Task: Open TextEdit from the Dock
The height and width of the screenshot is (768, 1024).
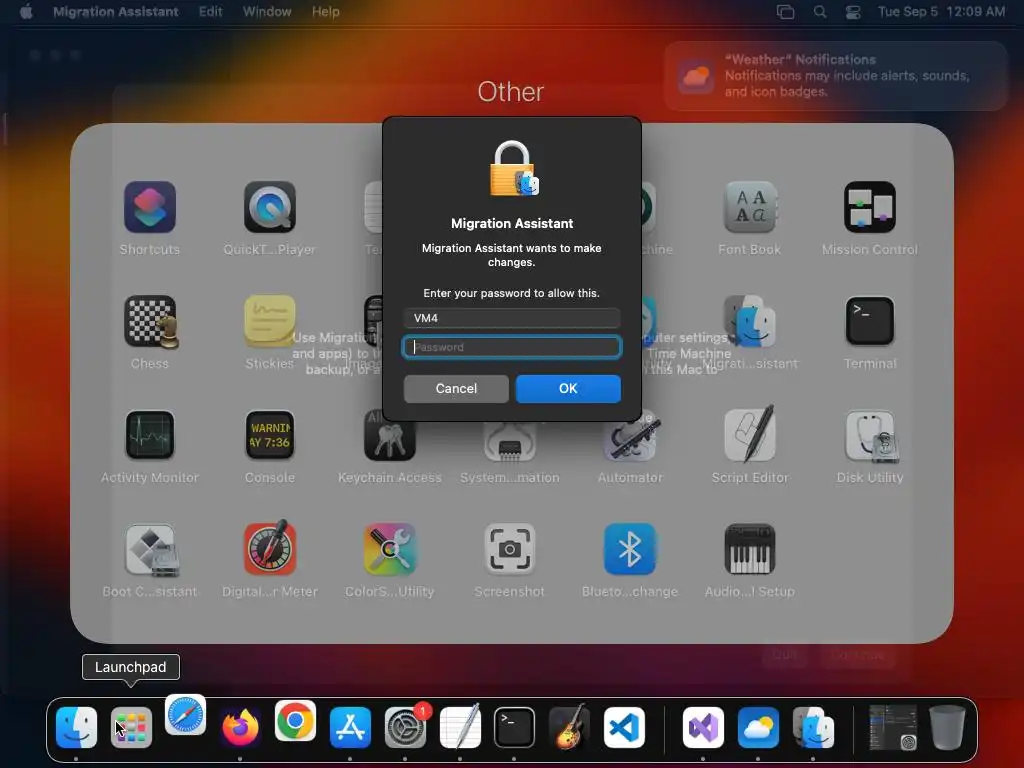Action: pos(460,727)
